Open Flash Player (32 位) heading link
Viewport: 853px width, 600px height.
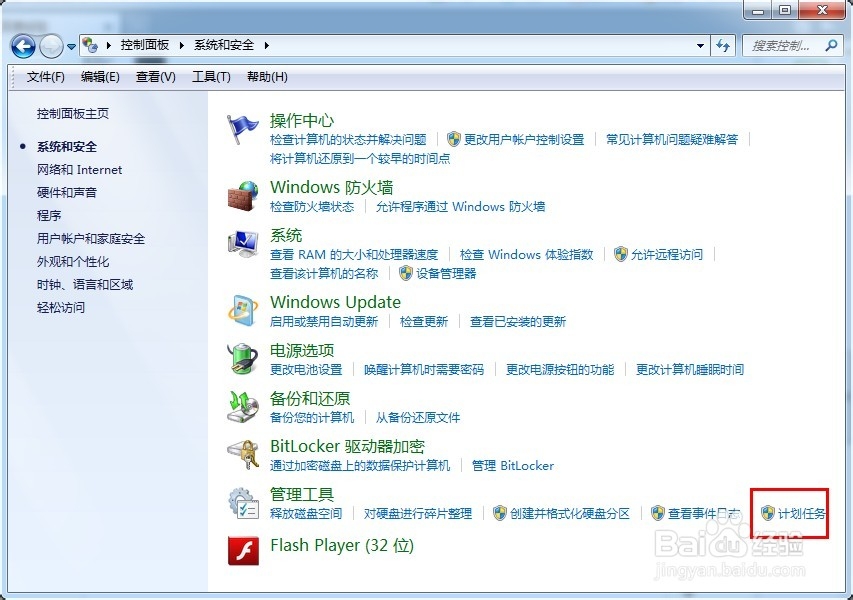coord(342,545)
